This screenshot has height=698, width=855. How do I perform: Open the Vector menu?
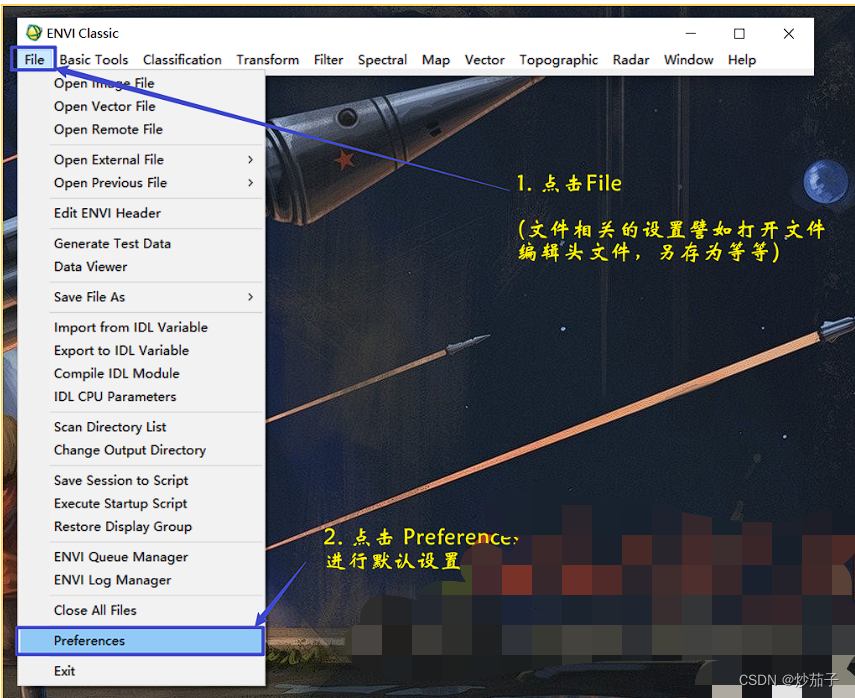point(484,59)
